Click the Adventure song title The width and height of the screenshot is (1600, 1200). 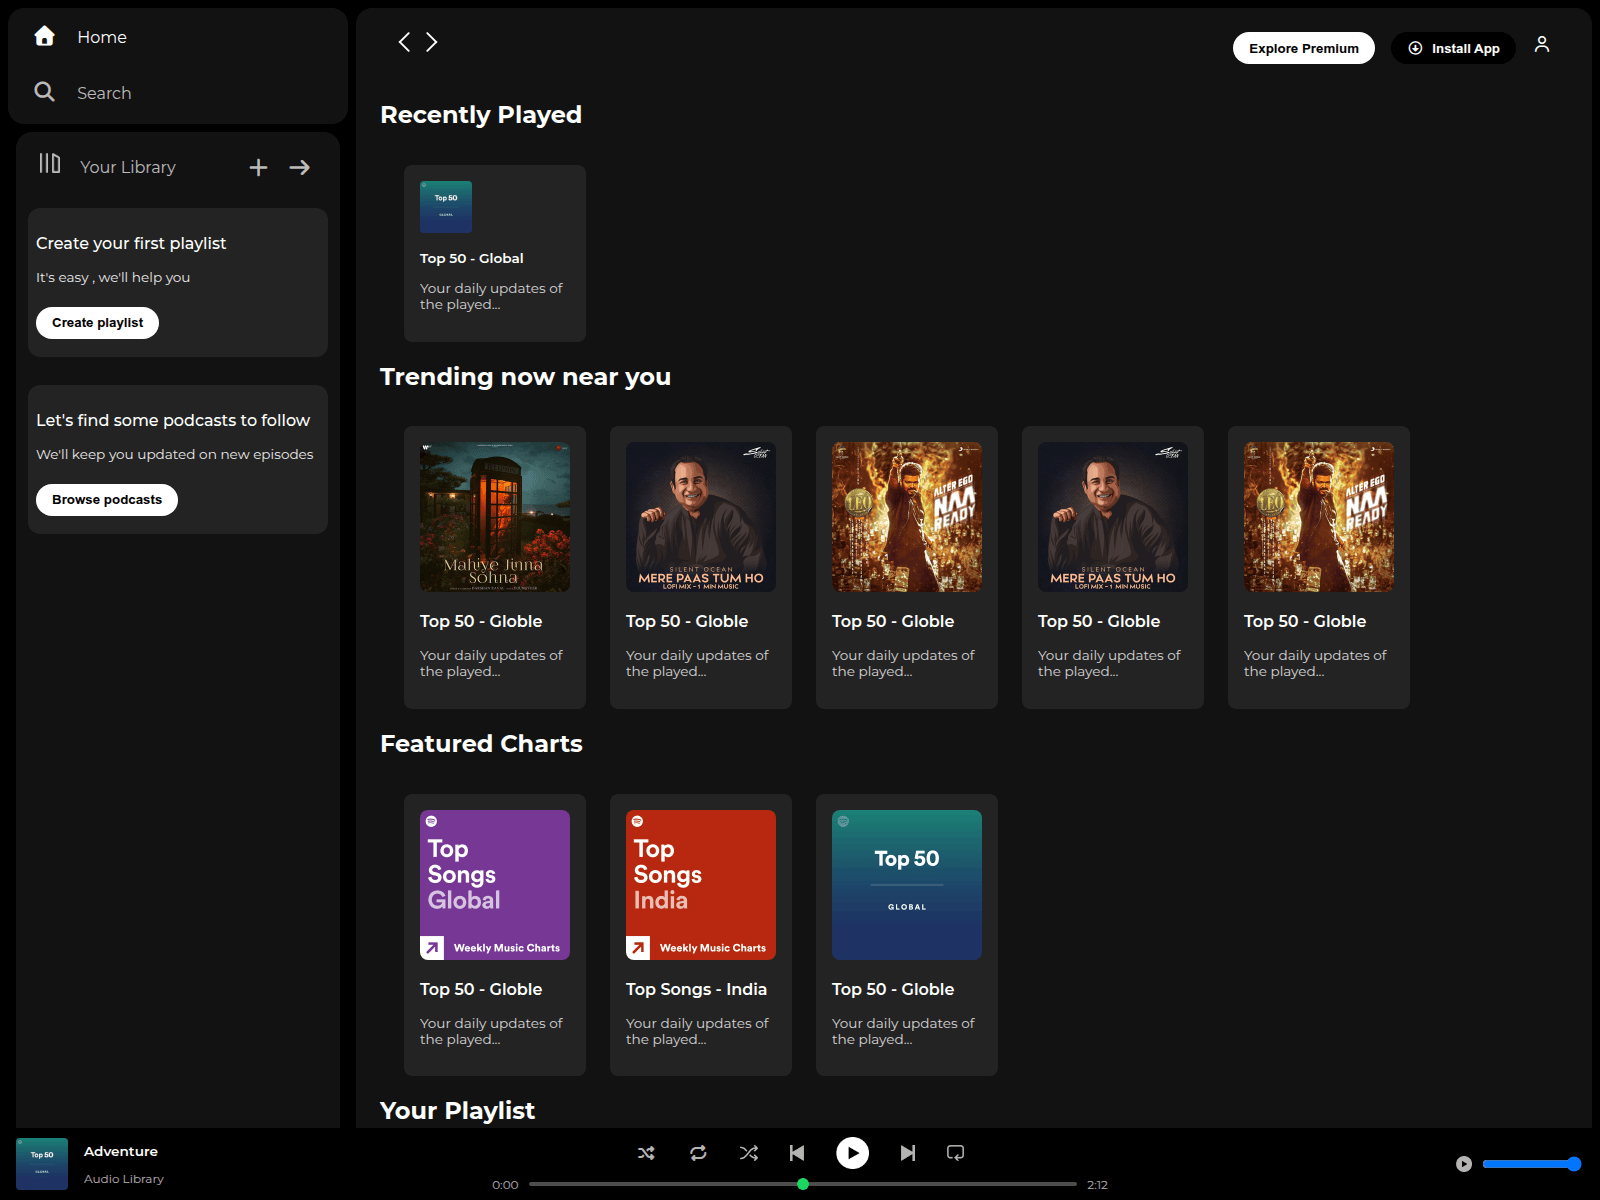point(121,1151)
